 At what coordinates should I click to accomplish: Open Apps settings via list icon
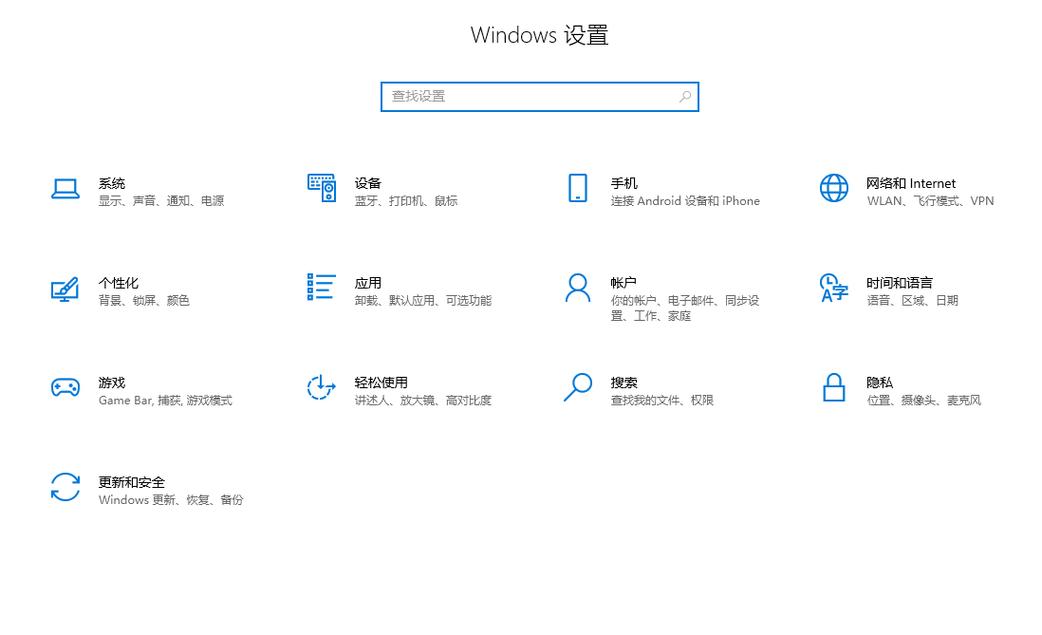pos(321,288)
